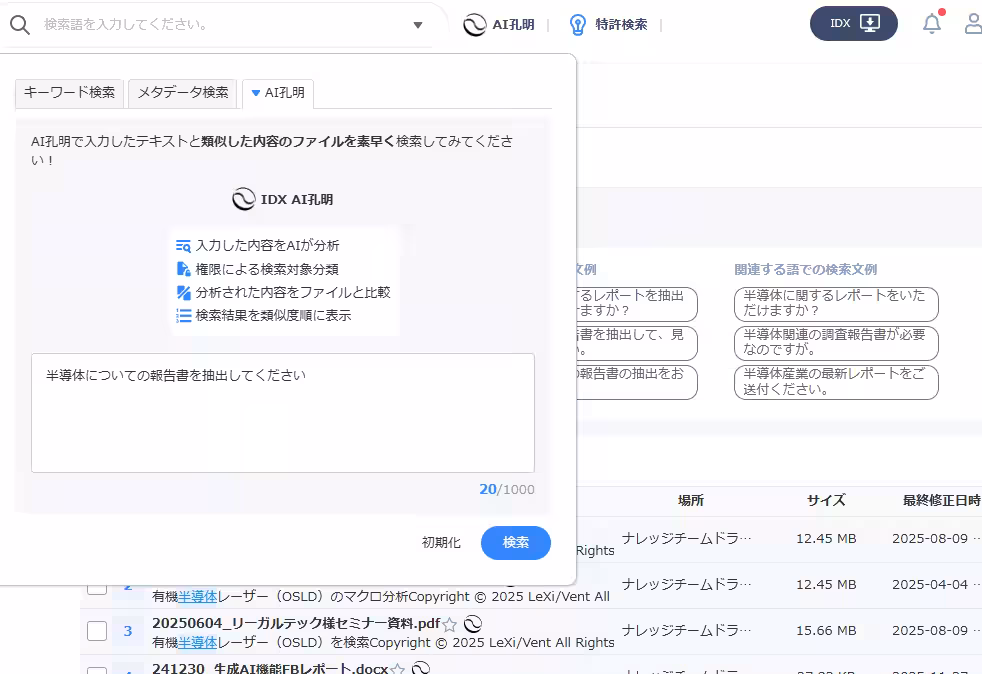Switch to the メタデータ検索 tab
The width and height of the screenshot is (982, 674).
coord(182,94)
